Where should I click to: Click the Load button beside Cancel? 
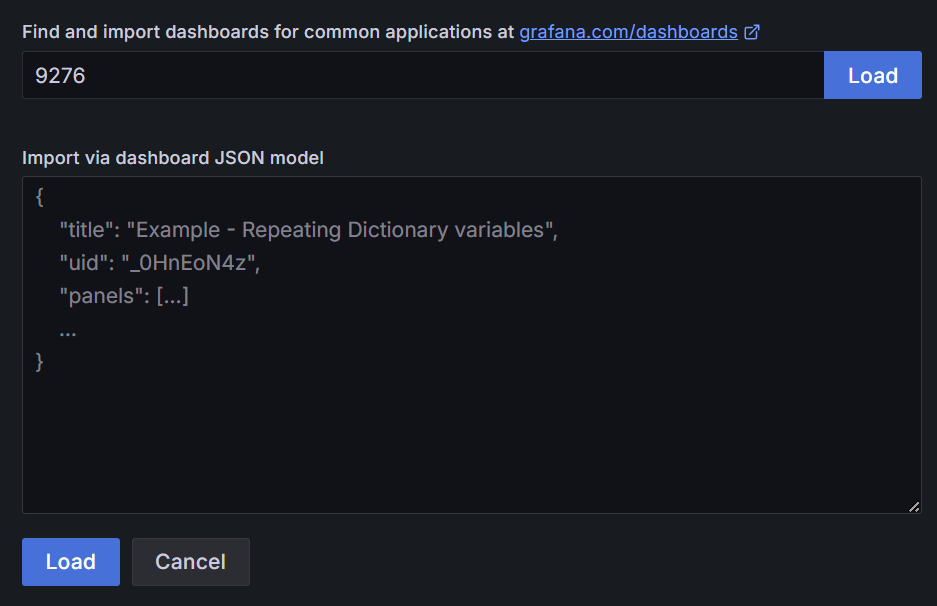[71, 562]
